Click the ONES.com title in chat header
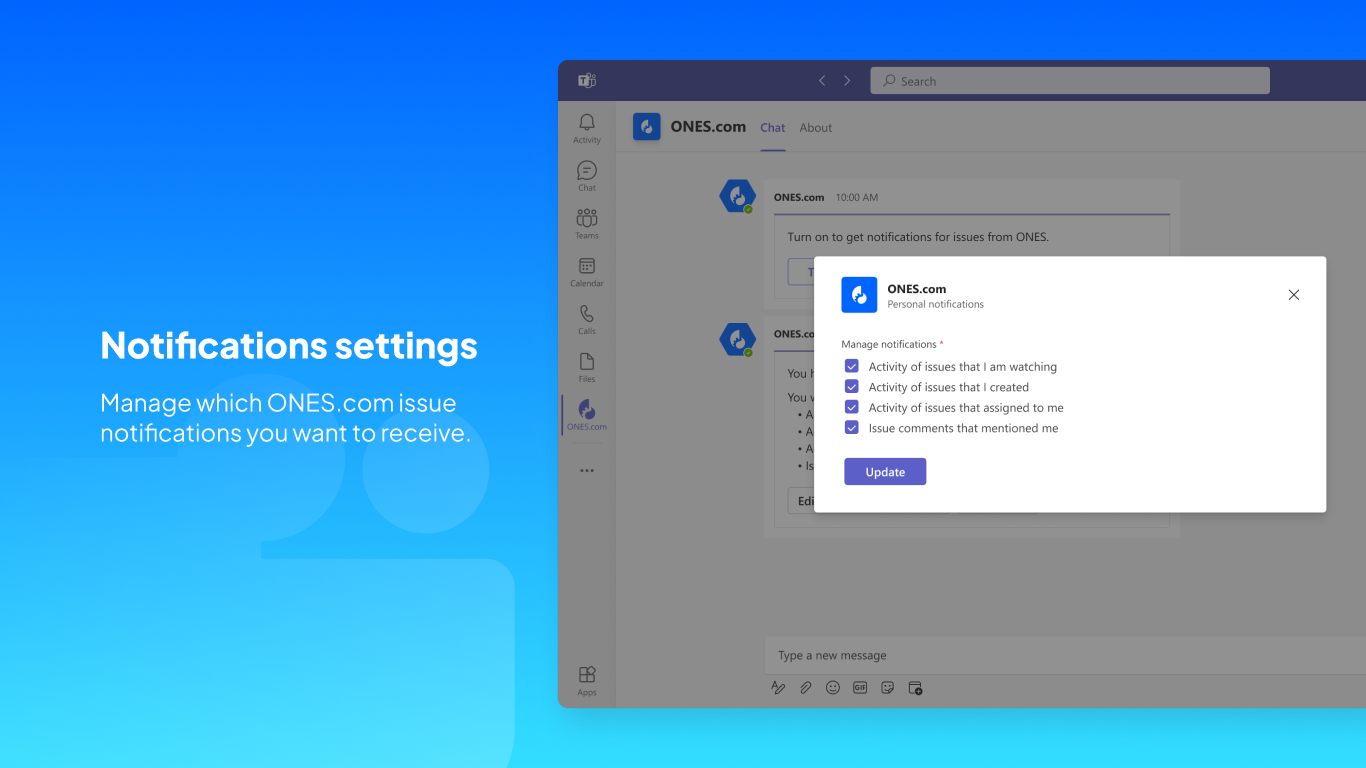The image size is (1366, 768). (x=708, y=127)
